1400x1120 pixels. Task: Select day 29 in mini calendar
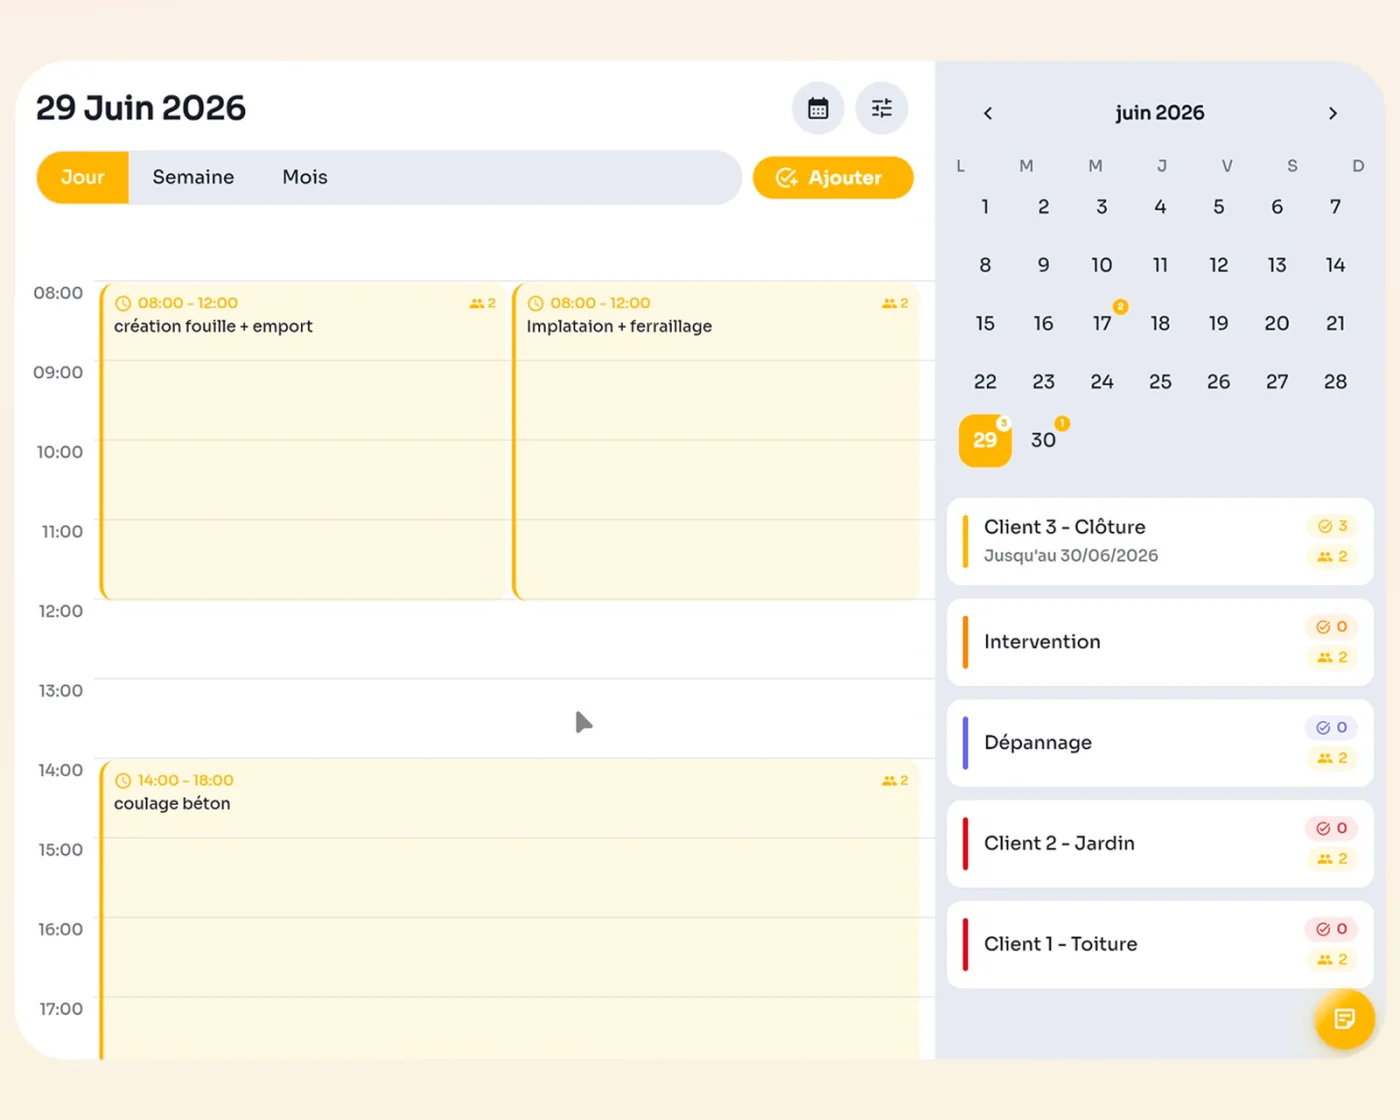(x=985, y=440)
